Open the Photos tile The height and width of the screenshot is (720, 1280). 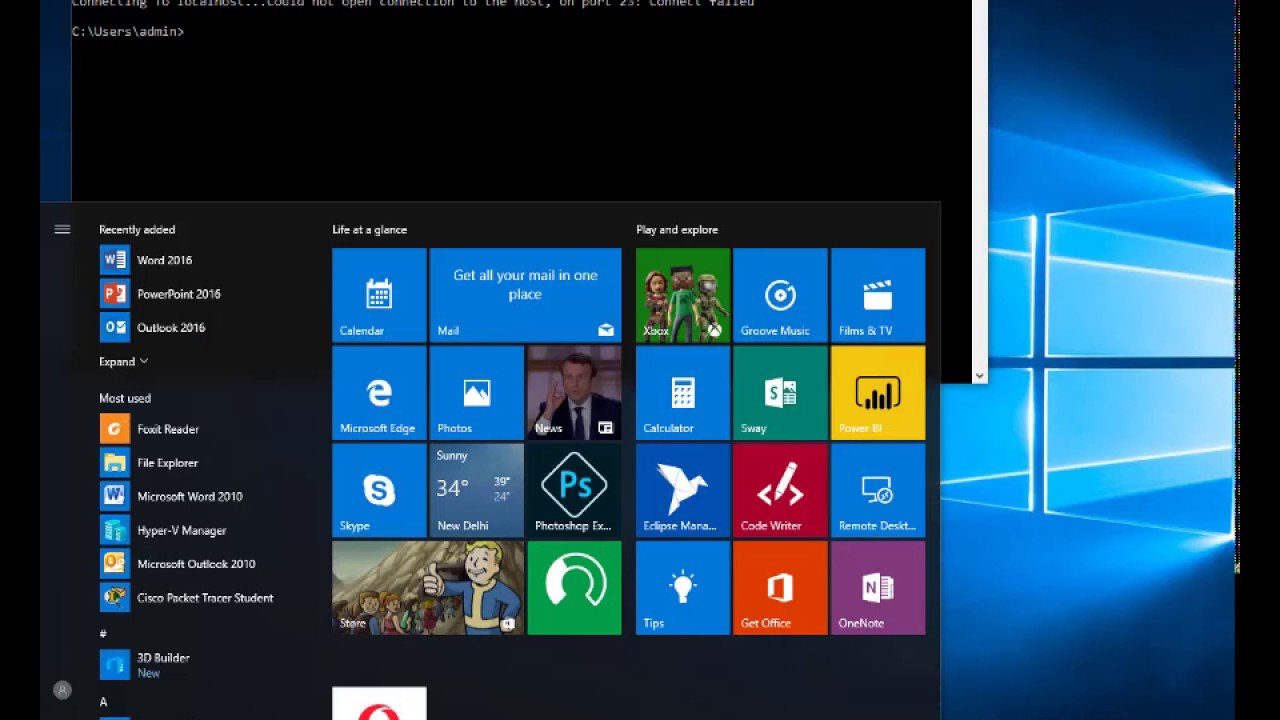476,393
